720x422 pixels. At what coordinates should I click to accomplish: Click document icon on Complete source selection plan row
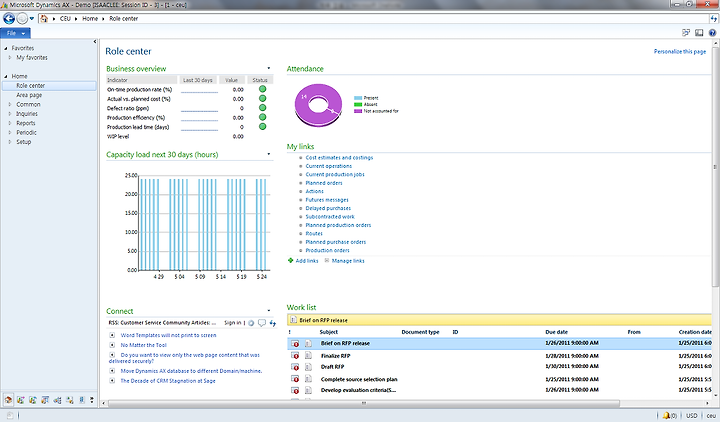(309, 379)
